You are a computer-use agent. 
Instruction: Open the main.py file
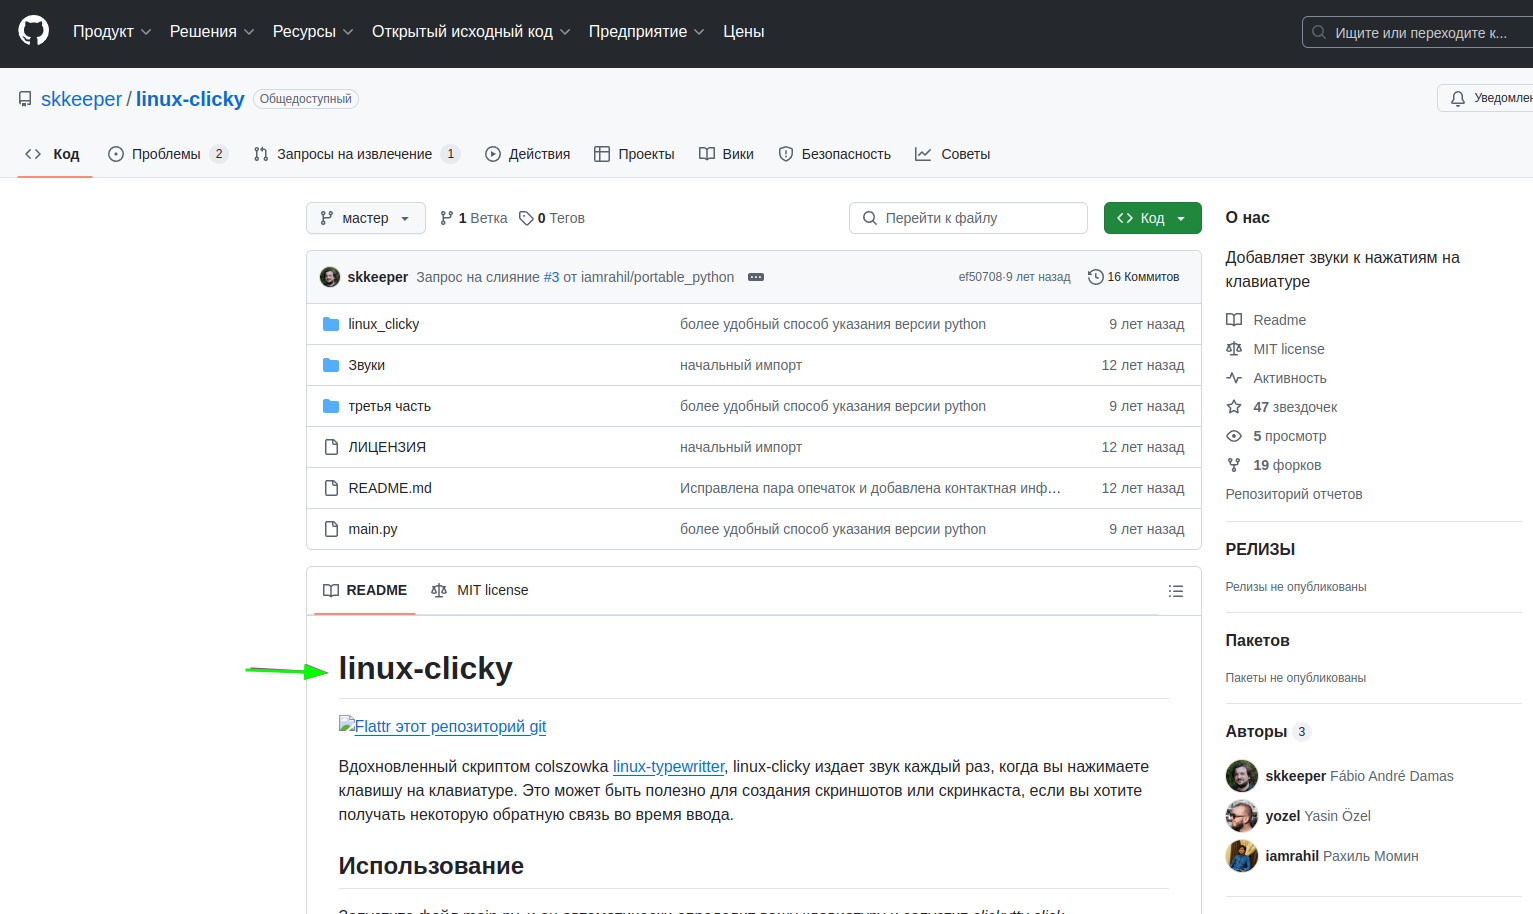373,529
